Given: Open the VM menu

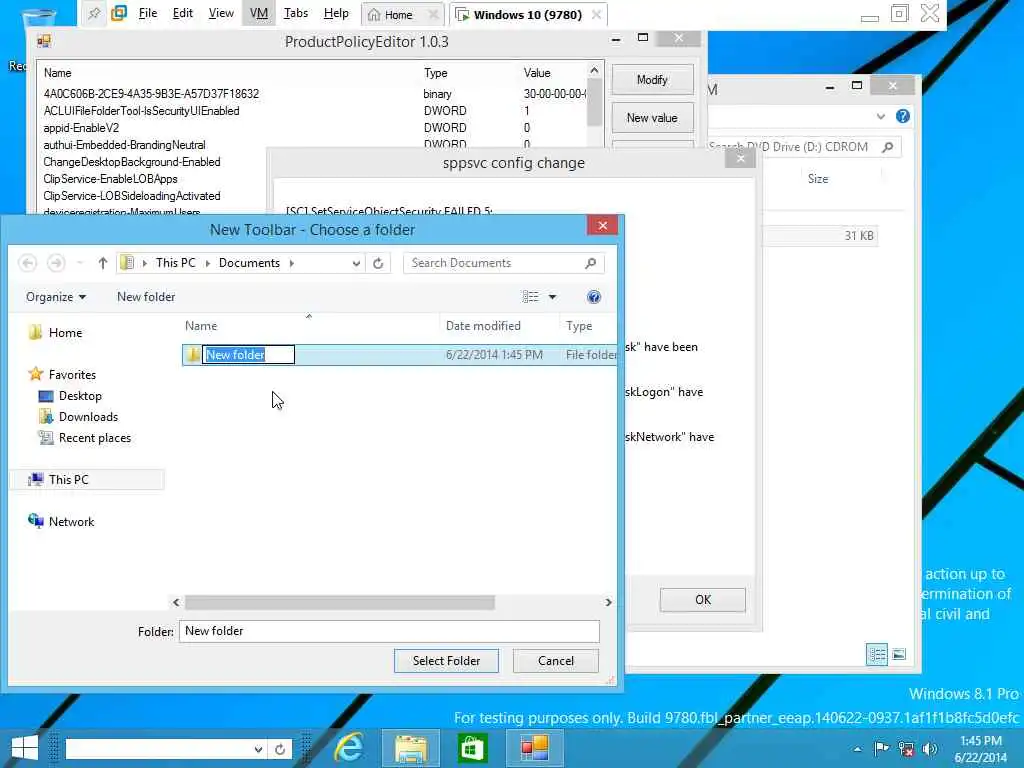Looking at the screenshot, I should pos(259,13).
